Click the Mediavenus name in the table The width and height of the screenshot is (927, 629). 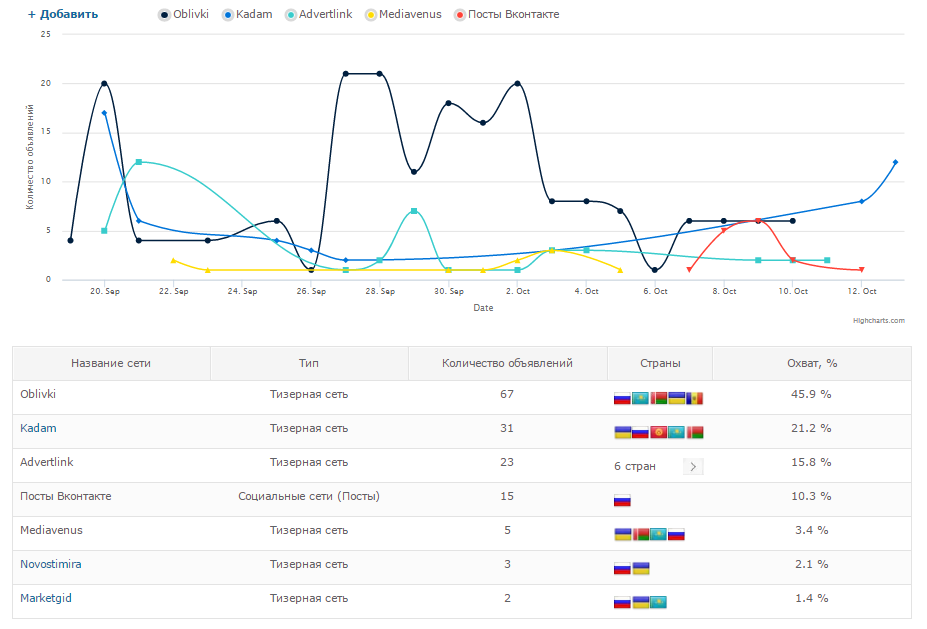point(51,530)
